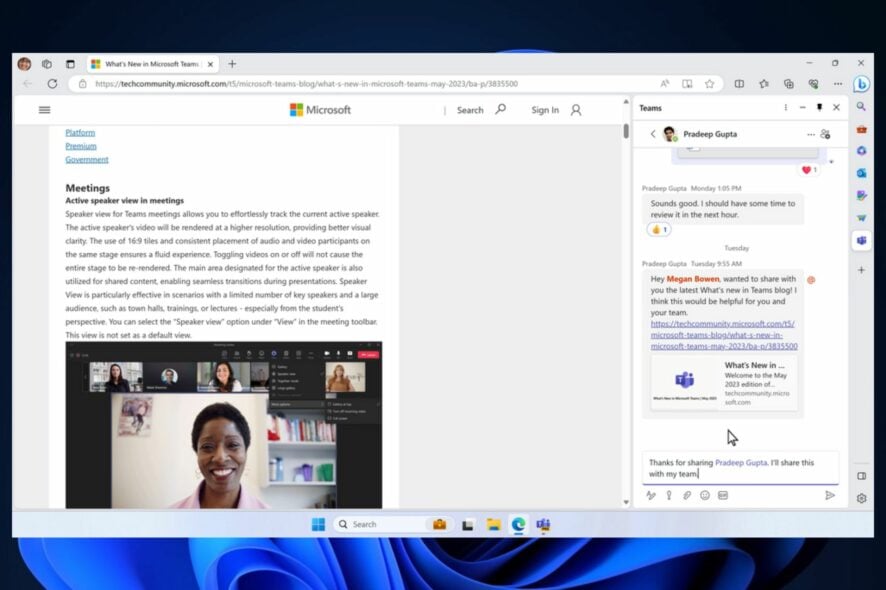This screenshot has height=590, width=886.
Task: Open Edge sidebar search icon
Action: pyautogui.click(x=861, y=104)
